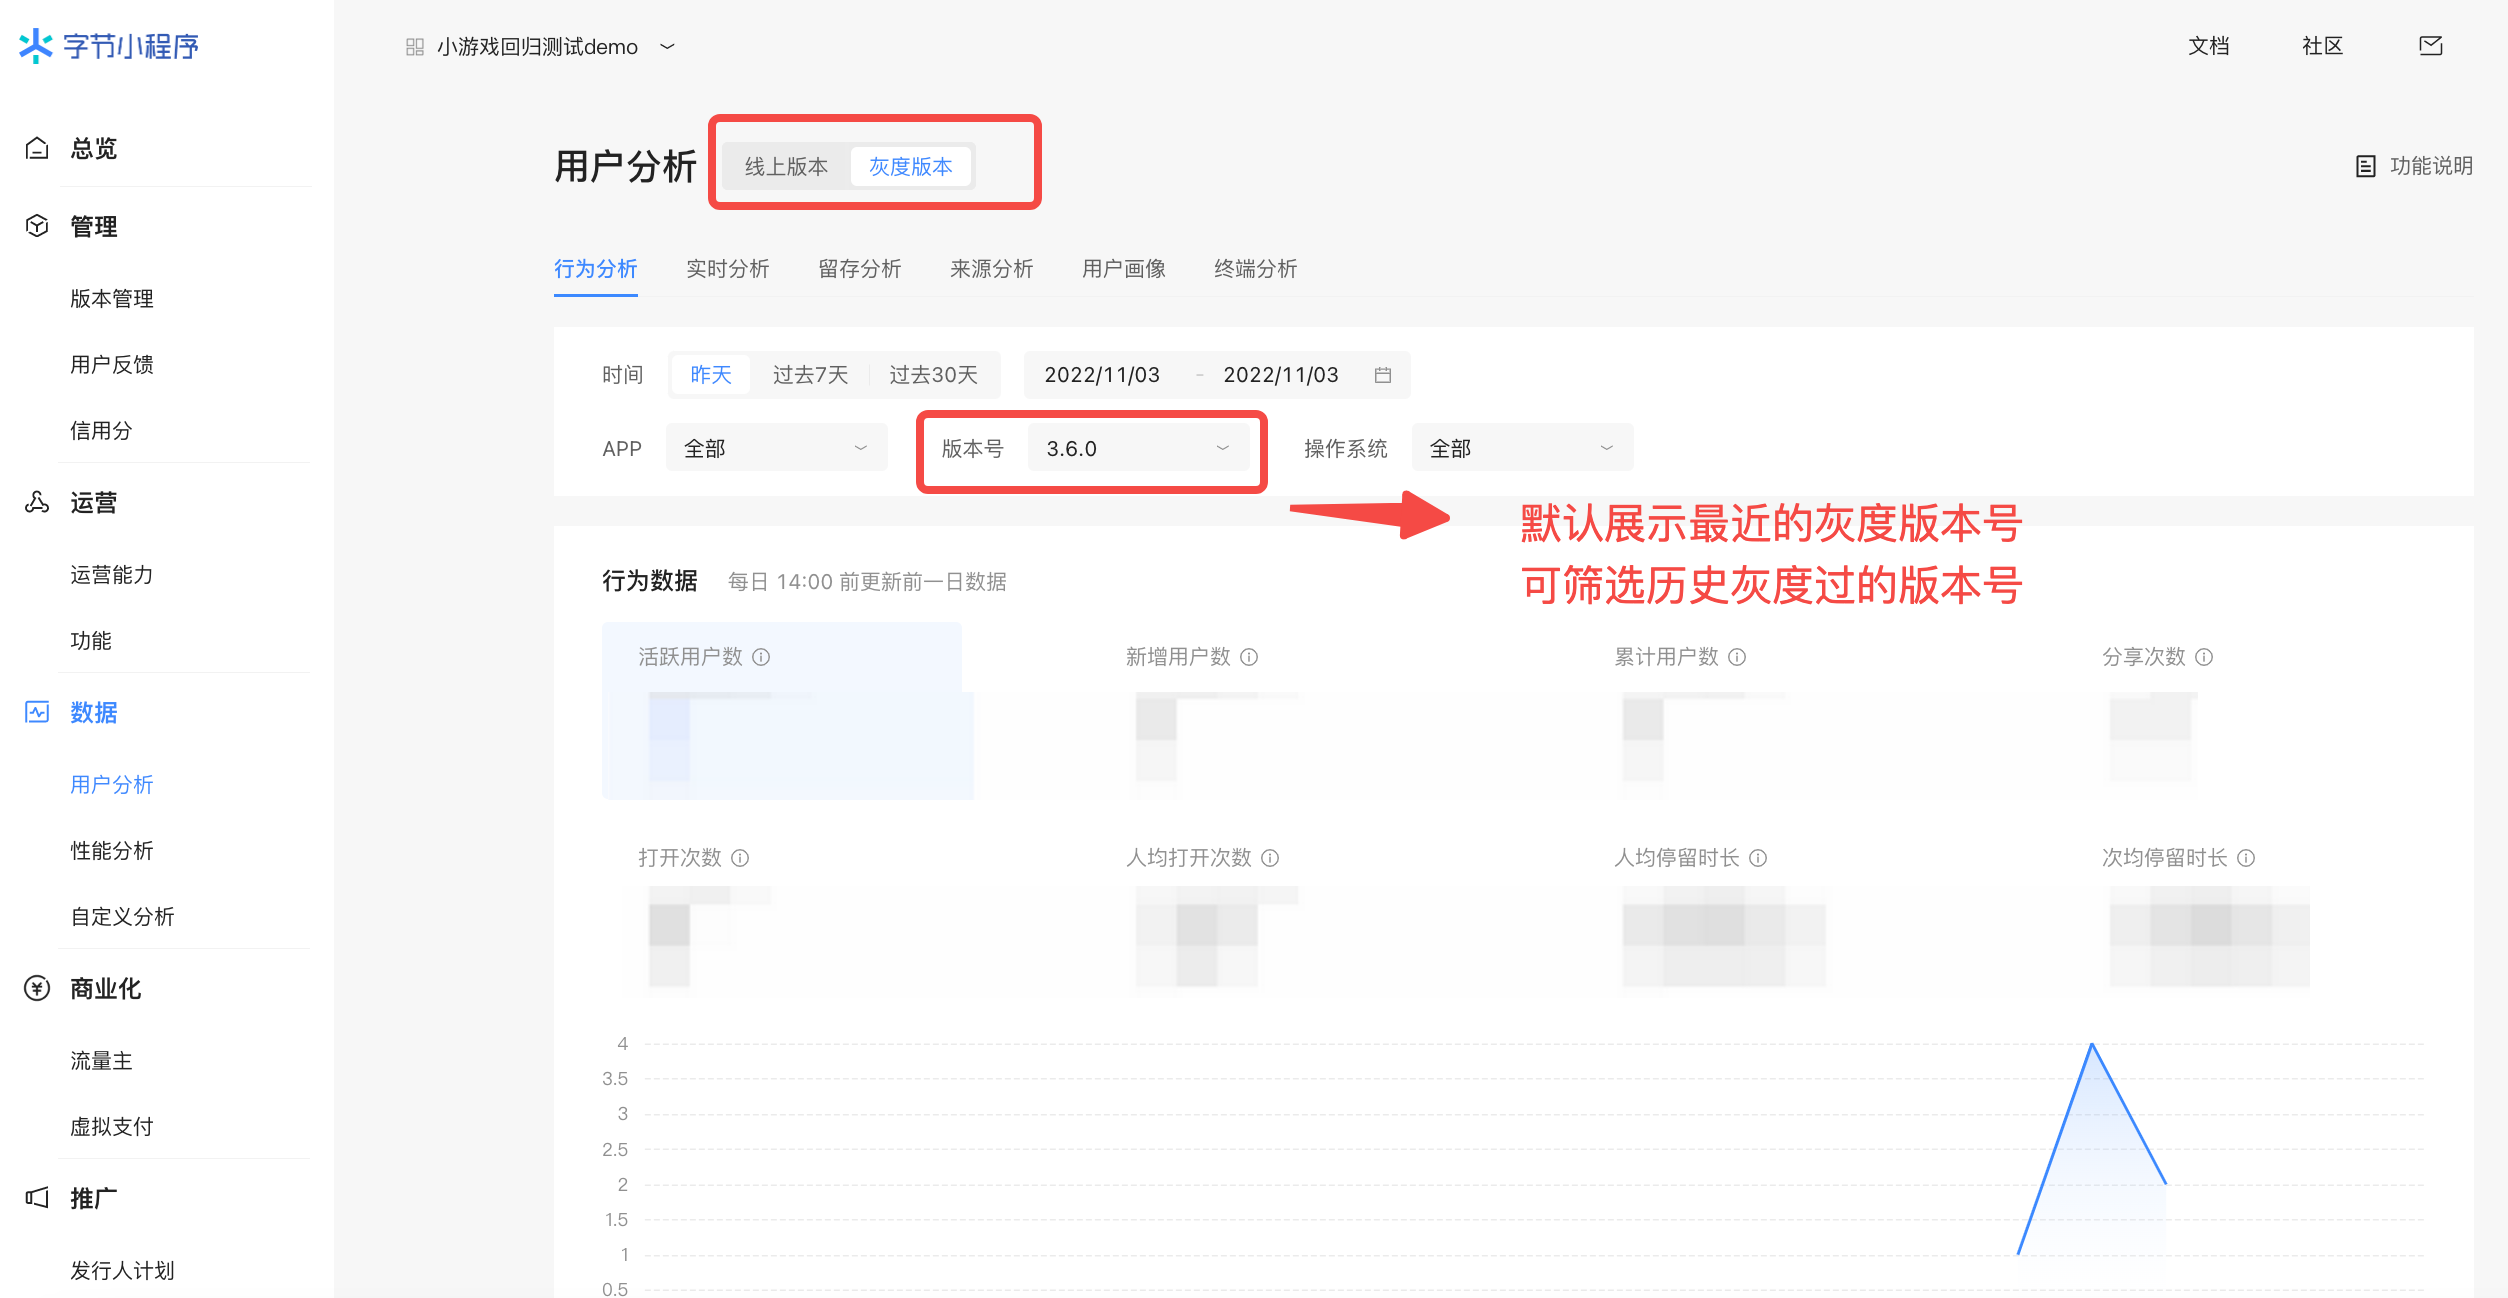This screenshot has width=2508, height=1298.
Task: Switch to 线上版本 toggle
Action: tap(787, 166)
